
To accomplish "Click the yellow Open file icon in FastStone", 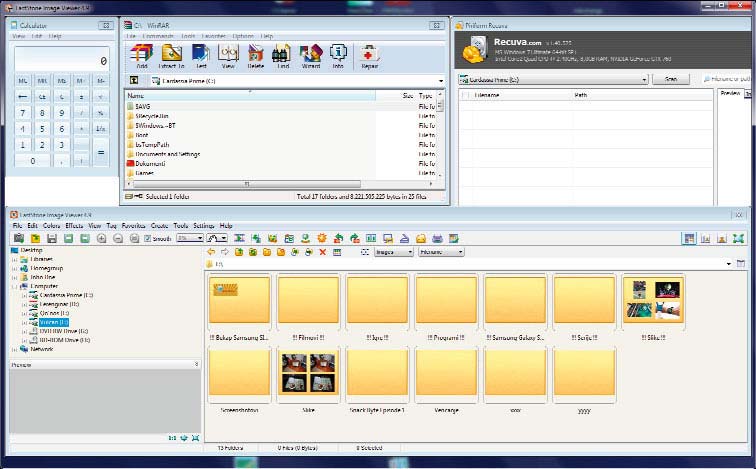I will click(35, 238).
